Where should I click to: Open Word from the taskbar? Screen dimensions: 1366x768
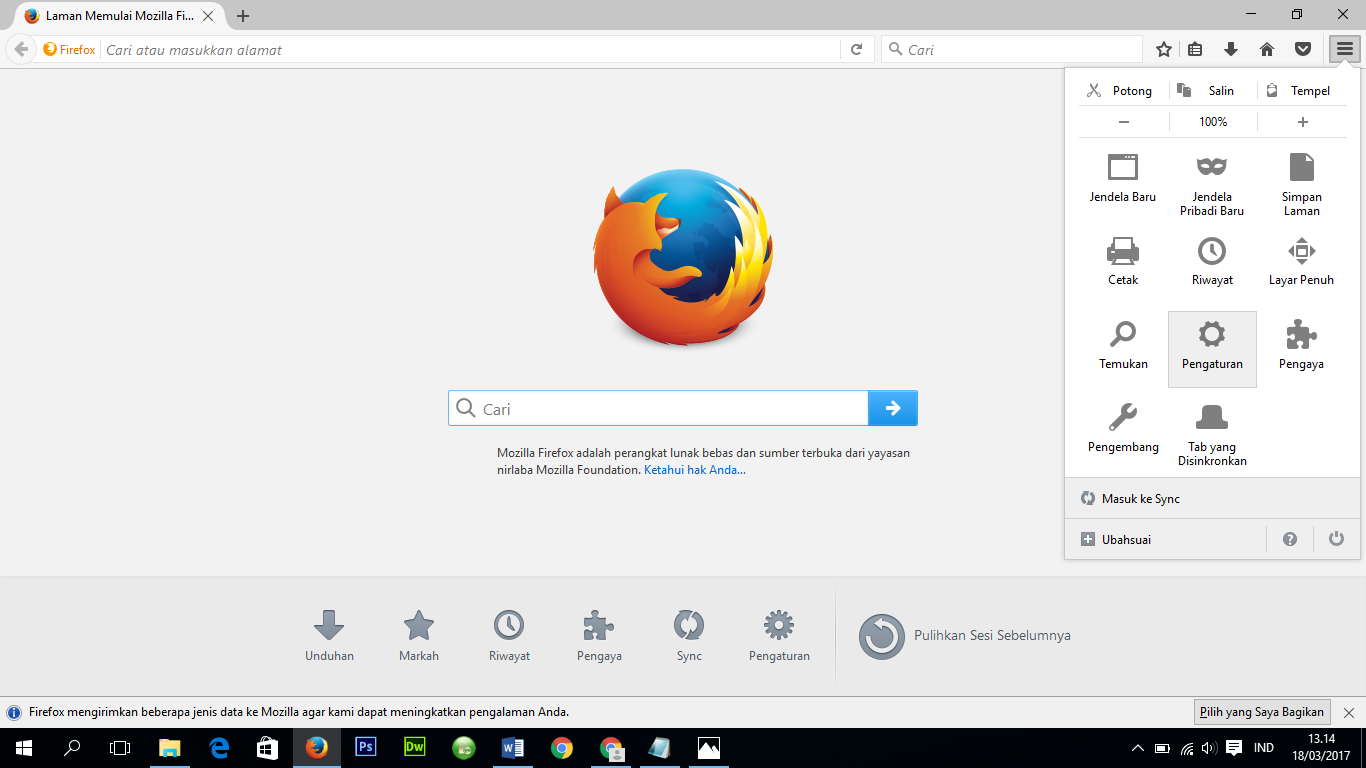point(513,747)
